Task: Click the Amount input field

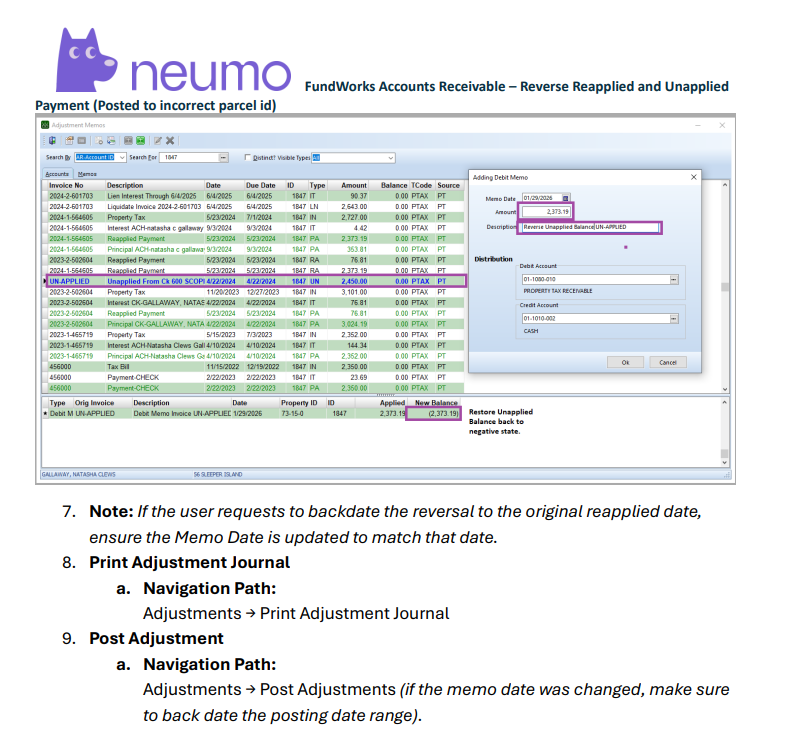Action: pos(546,212)
